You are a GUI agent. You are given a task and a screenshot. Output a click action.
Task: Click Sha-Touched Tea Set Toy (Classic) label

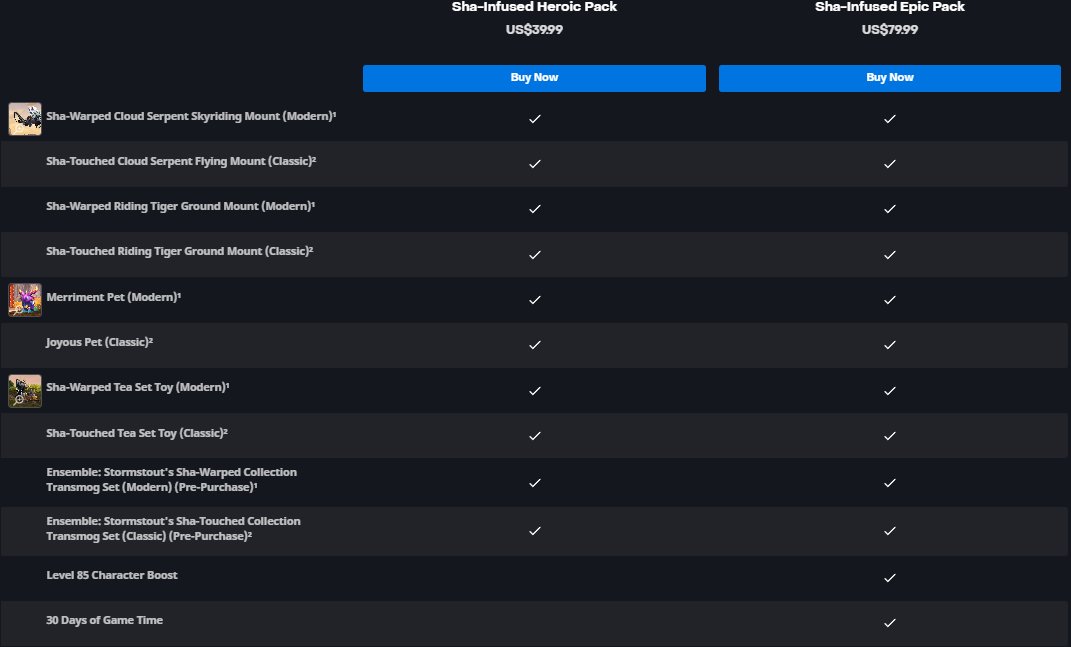click(137, 433)
